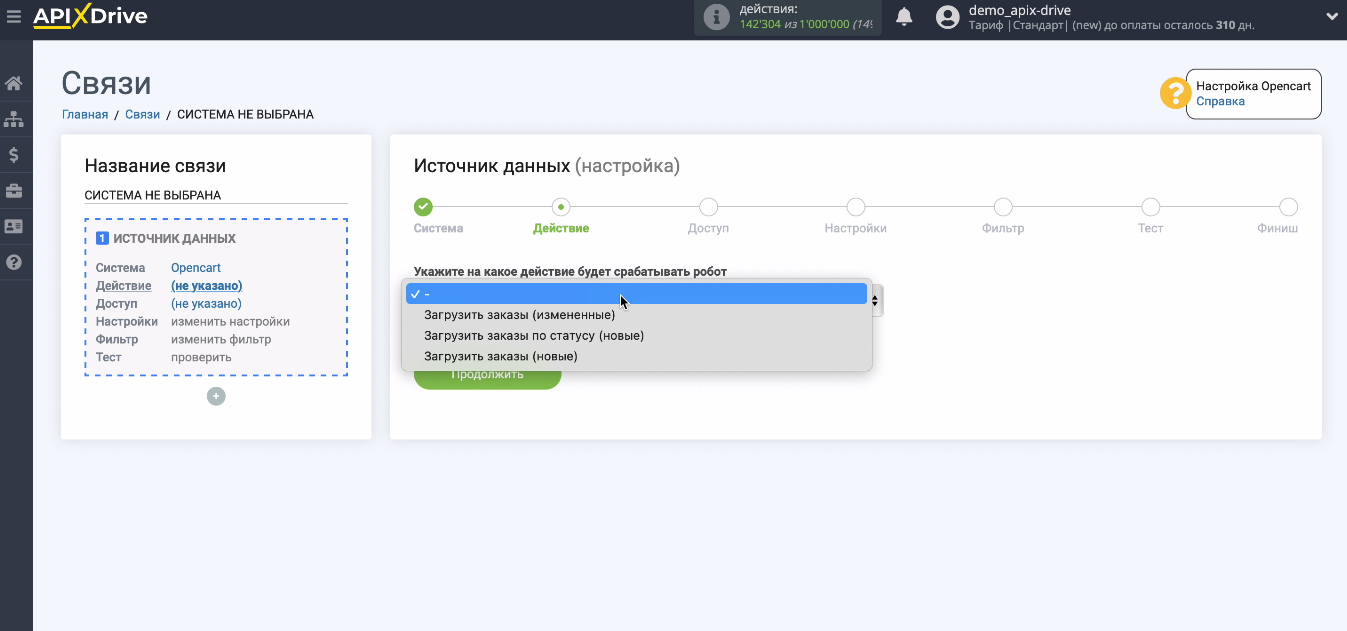Edit the connection name field
1347x631 pixels.
tap(216, 195)
